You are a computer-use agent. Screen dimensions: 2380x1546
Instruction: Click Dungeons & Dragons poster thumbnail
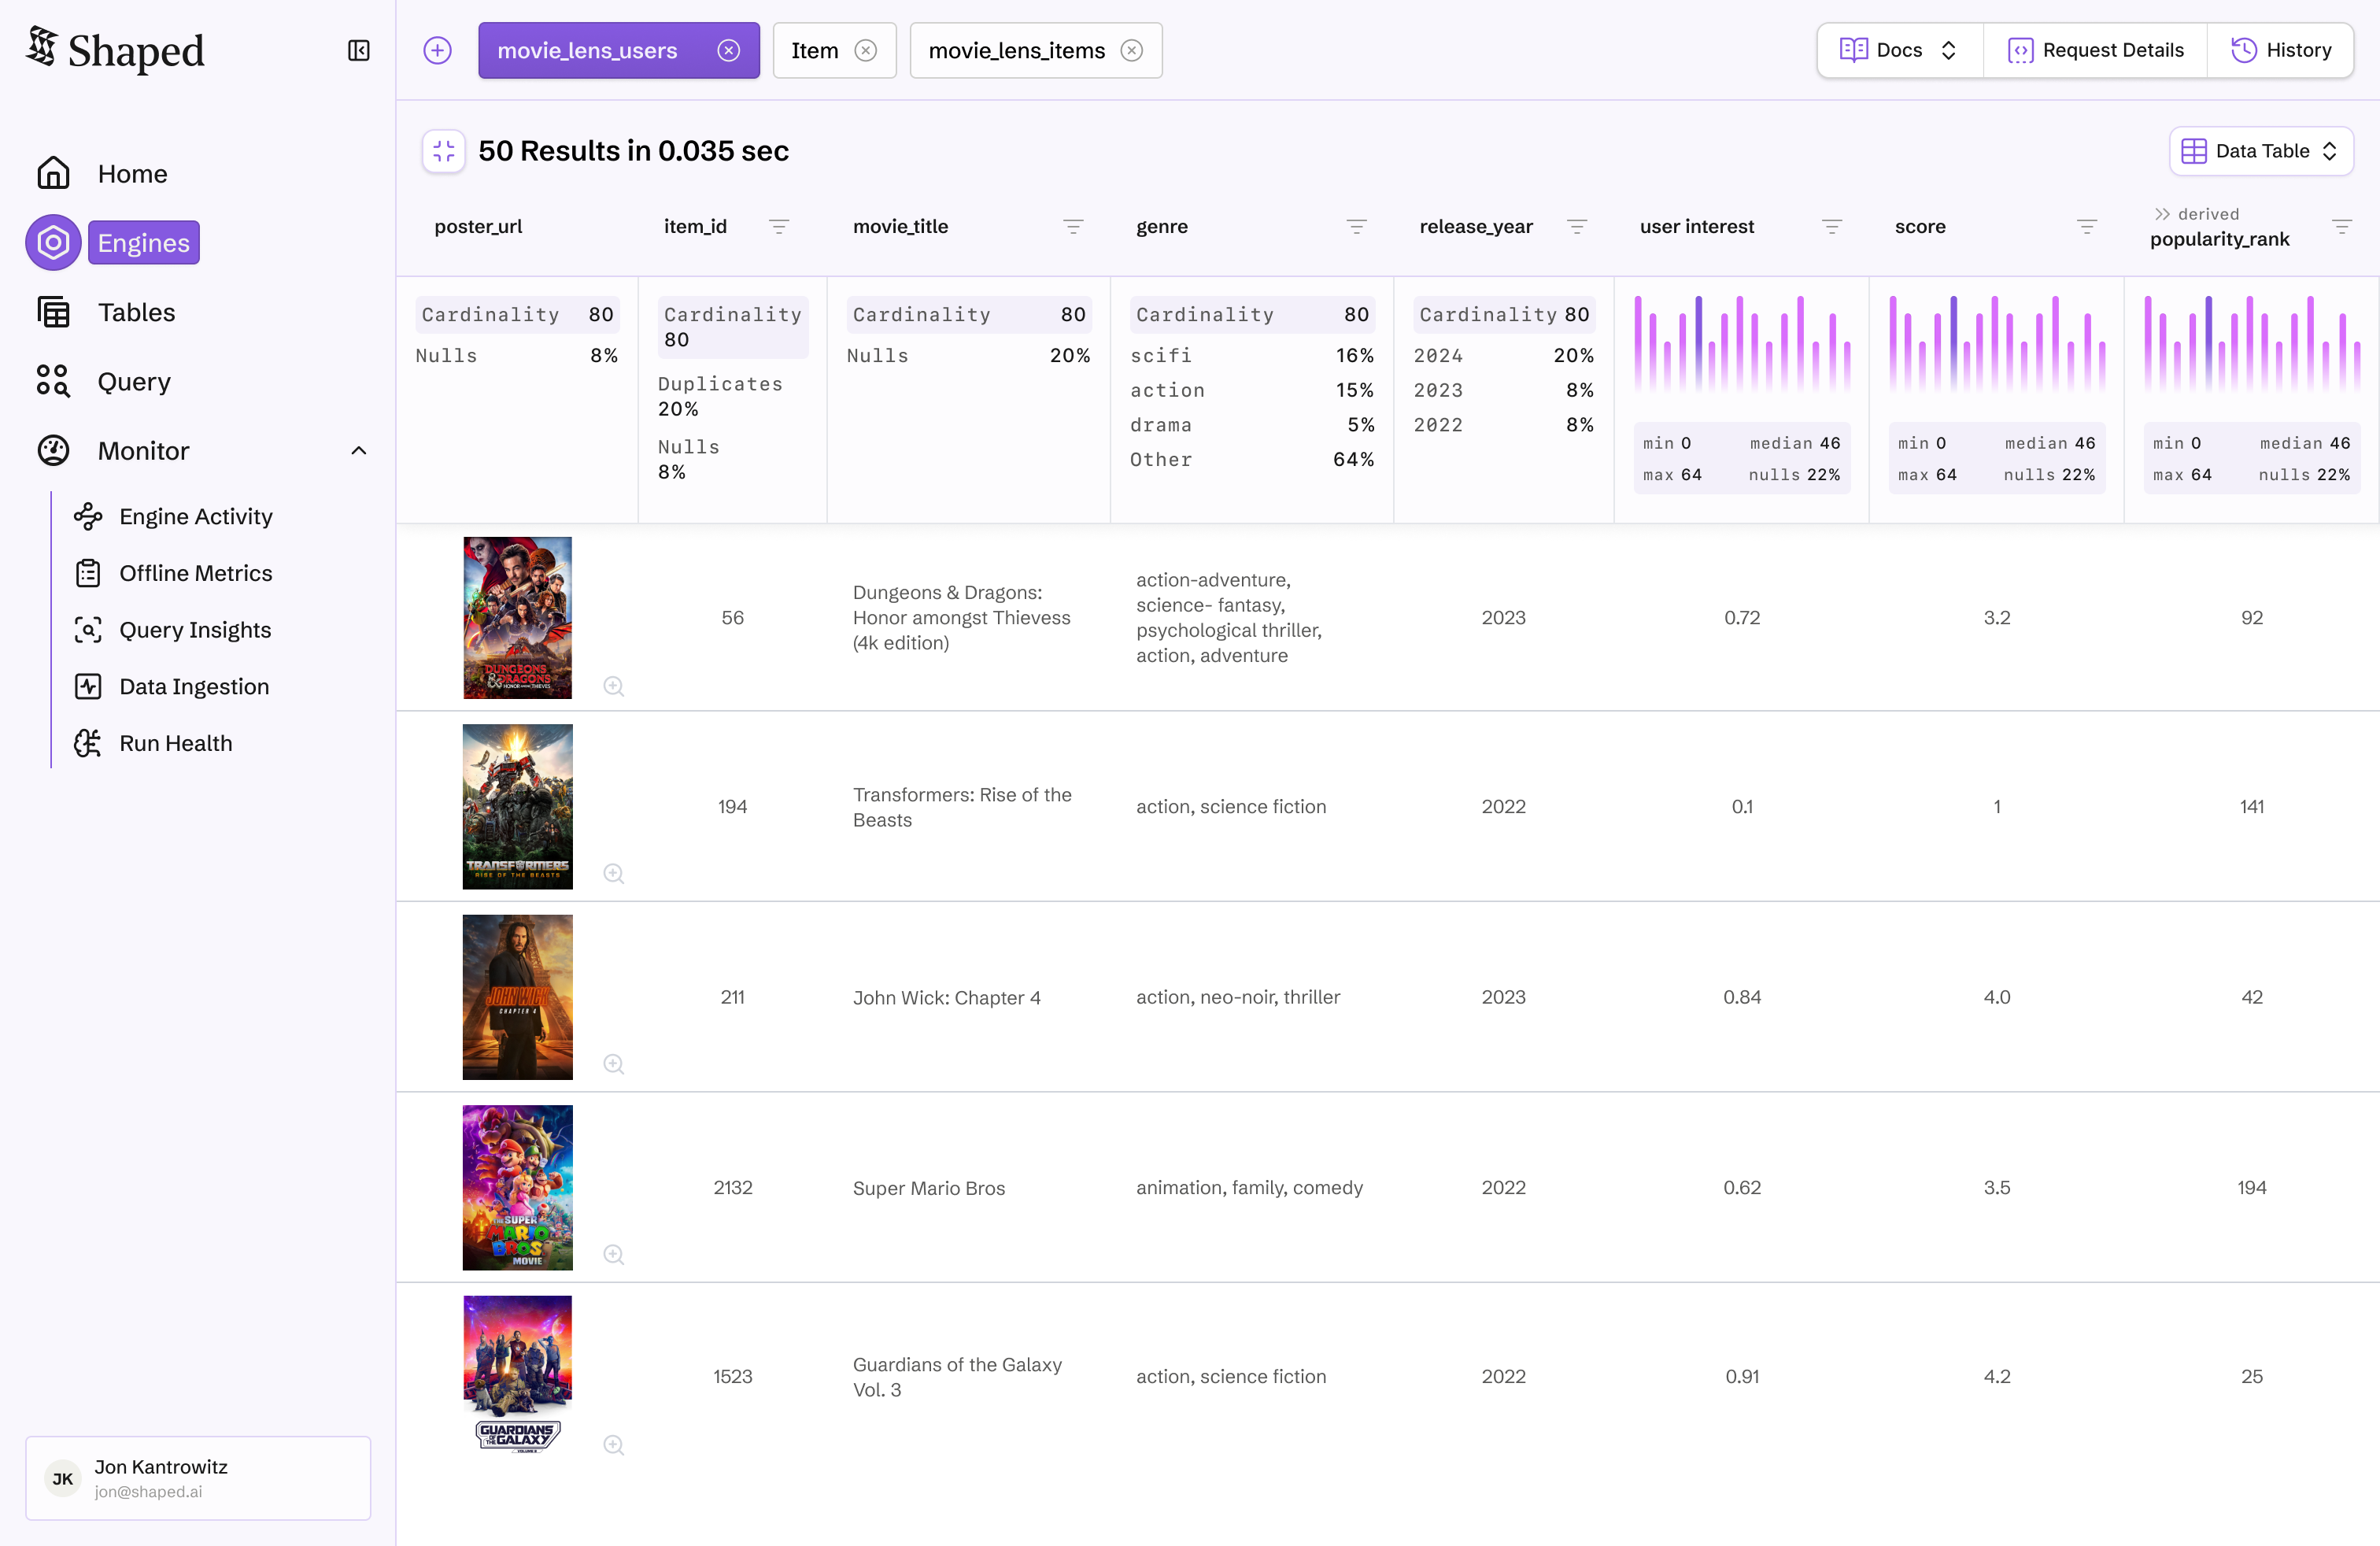(x=518, y=618)
